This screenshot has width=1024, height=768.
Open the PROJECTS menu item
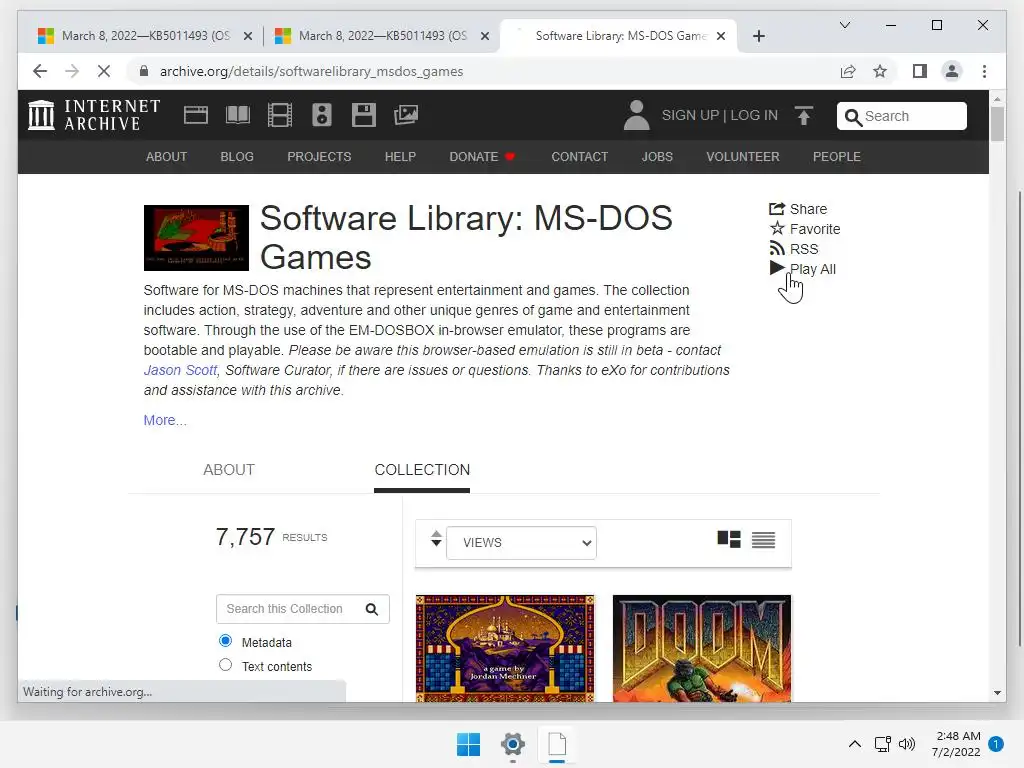pos(319,157)
